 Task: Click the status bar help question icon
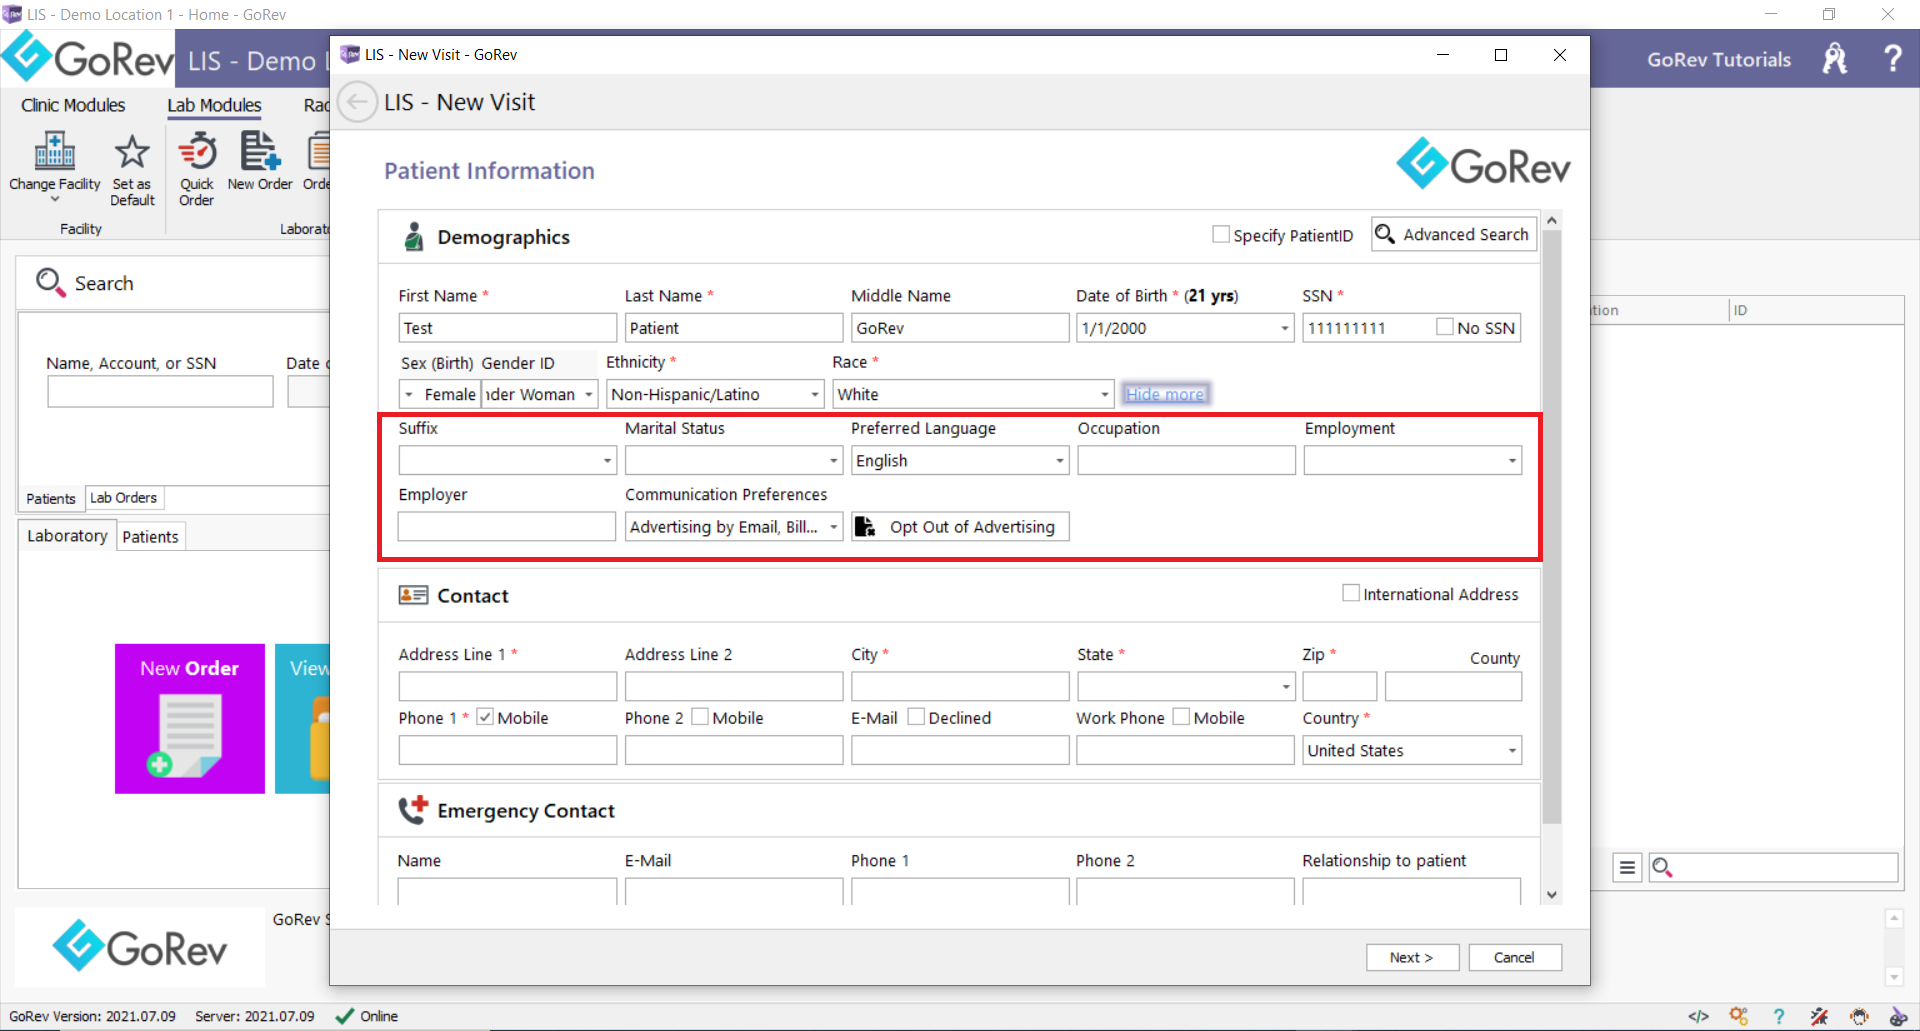(x=1779, y=1016)
